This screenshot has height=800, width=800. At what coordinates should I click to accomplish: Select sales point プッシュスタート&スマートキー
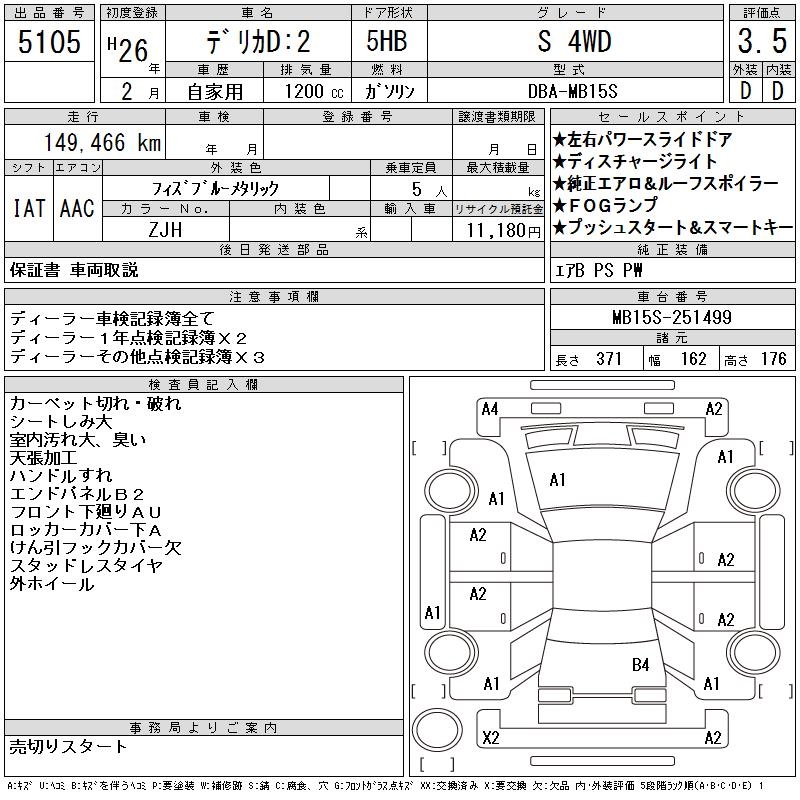(672, 227)
